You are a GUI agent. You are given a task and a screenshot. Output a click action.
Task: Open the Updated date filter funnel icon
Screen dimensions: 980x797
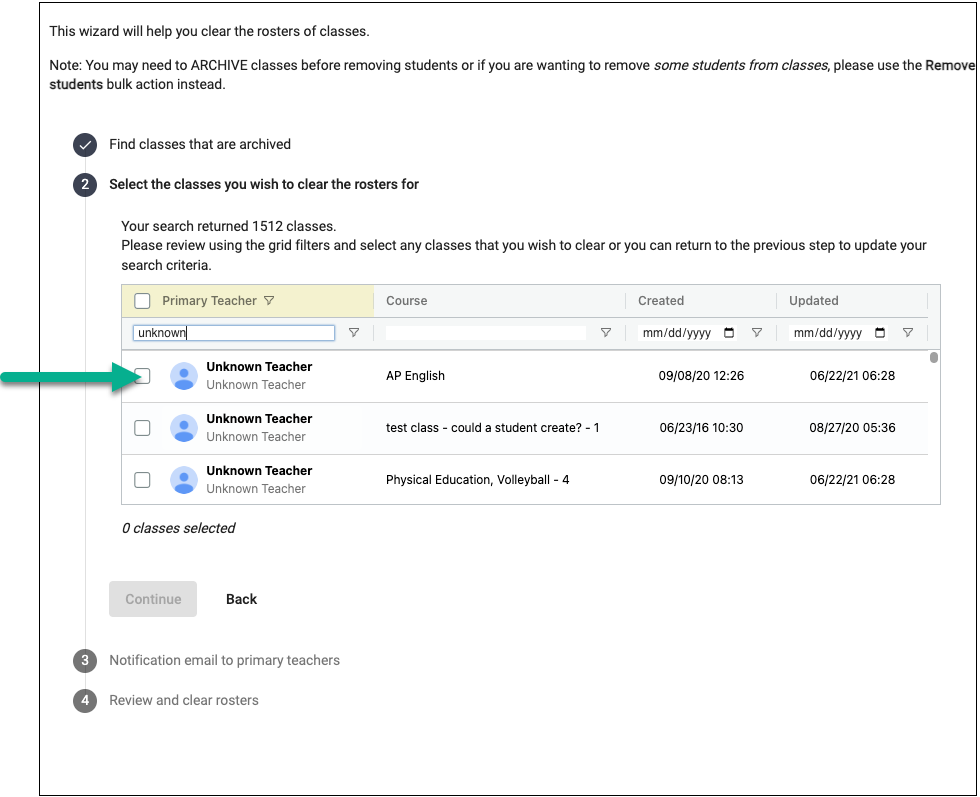click(908, 333)
